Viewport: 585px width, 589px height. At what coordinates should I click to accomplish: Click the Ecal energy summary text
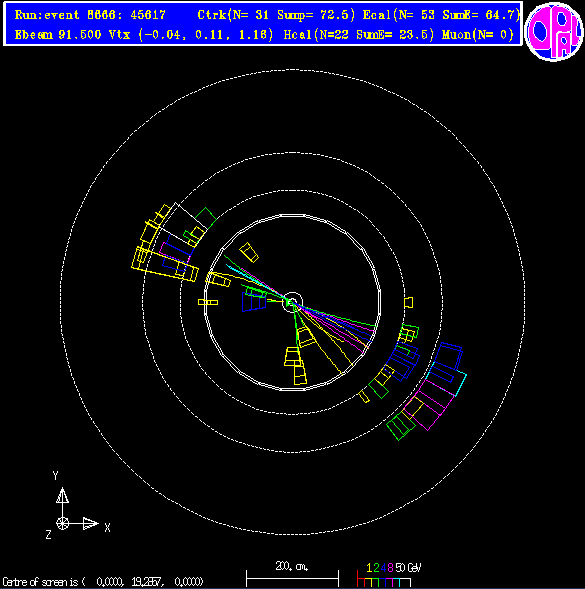click(441, 15)
